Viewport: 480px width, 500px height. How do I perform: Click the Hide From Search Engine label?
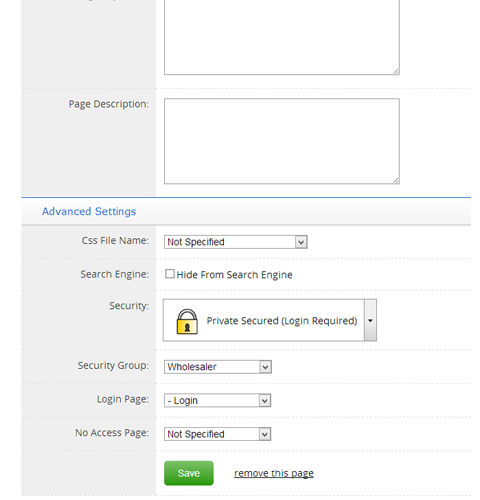[x=234, y=275]
